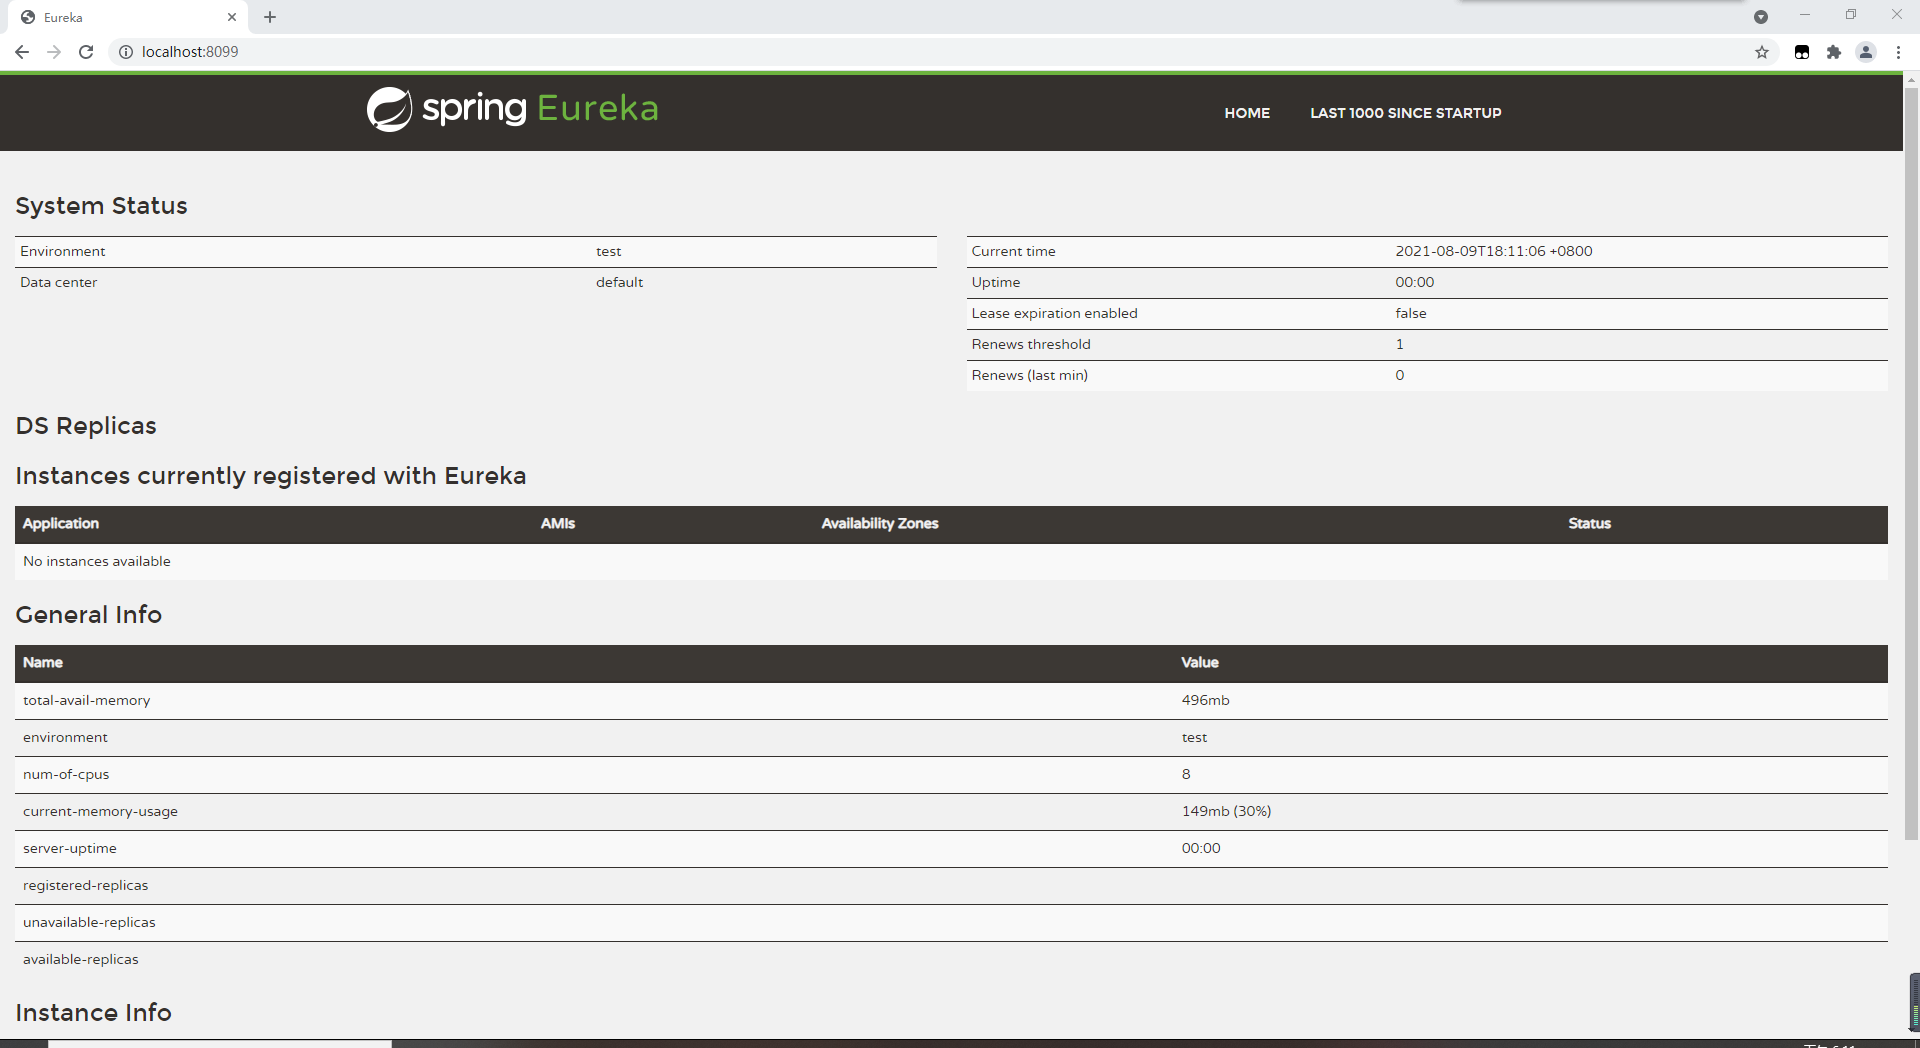Click the 'Renews threshold' label
The width and height of the screenshot is (1920, 1048).
coord(1031,344)
